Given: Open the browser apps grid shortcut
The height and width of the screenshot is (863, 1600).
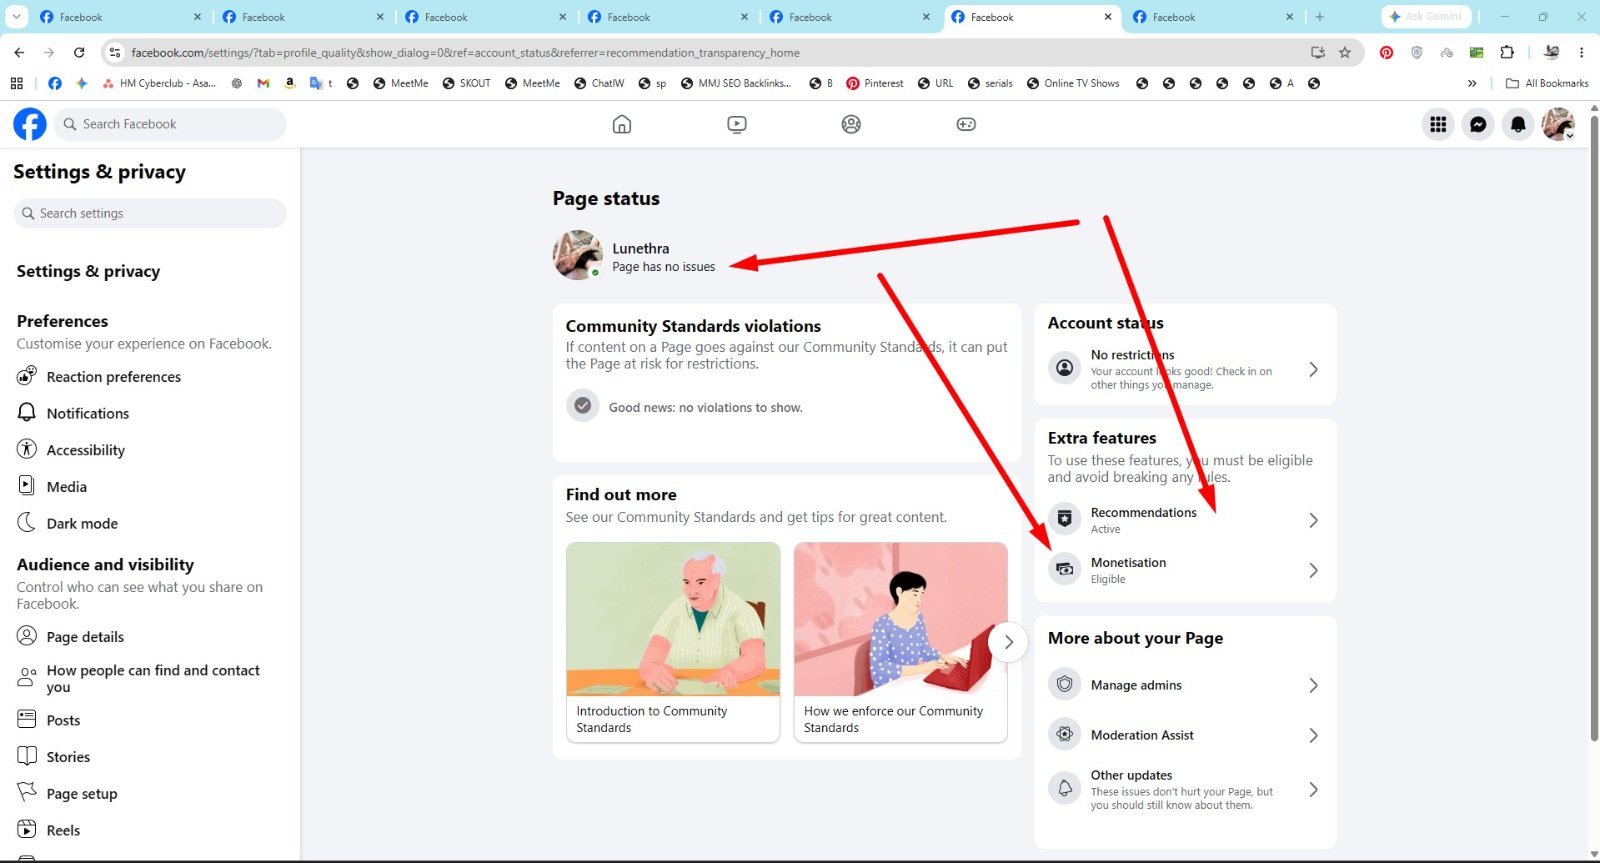Looking at the screenshot, I should coord(17,83).
